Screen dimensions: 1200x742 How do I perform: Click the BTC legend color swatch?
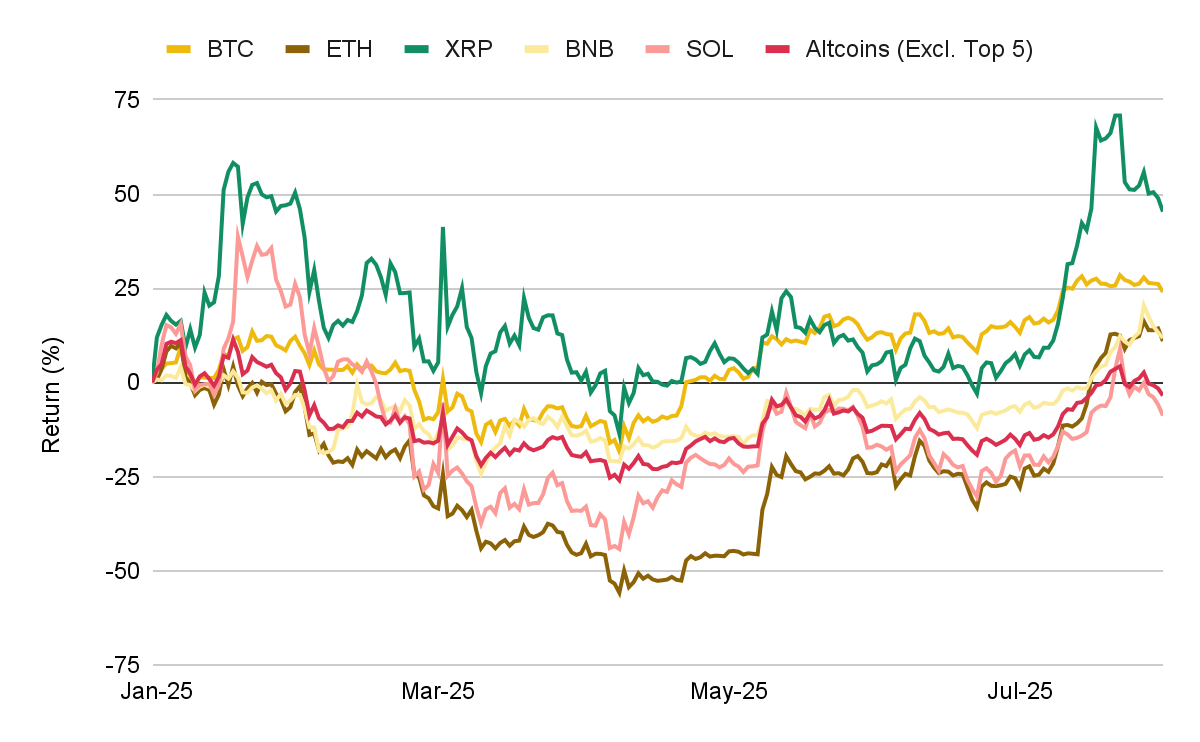[x=179, y=49]
